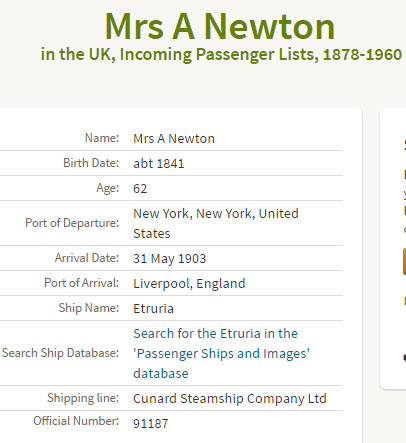Select the official number 91187
The height and width of the screenshot is (443, 406).
point(151,423)
